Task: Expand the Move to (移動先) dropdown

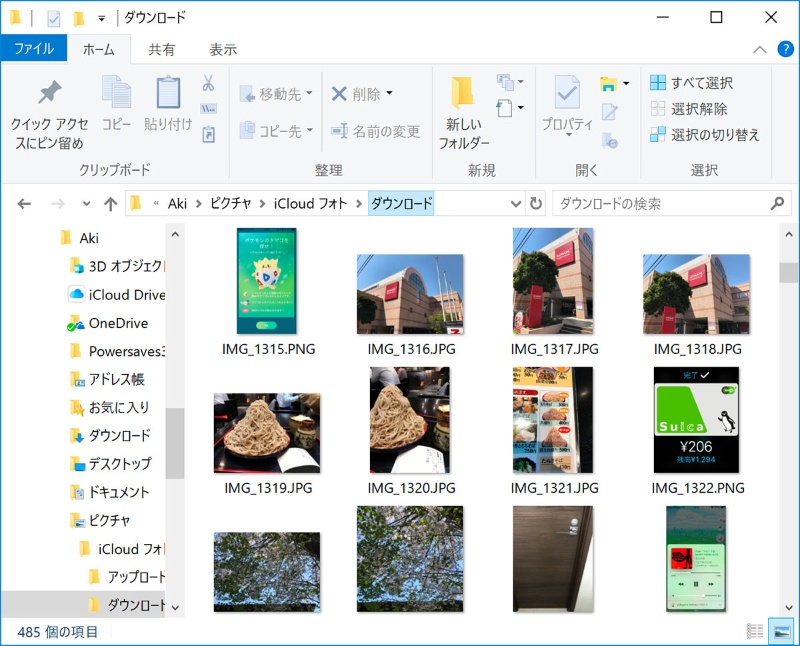Action: pyautogui.click(x=309, y=94)
